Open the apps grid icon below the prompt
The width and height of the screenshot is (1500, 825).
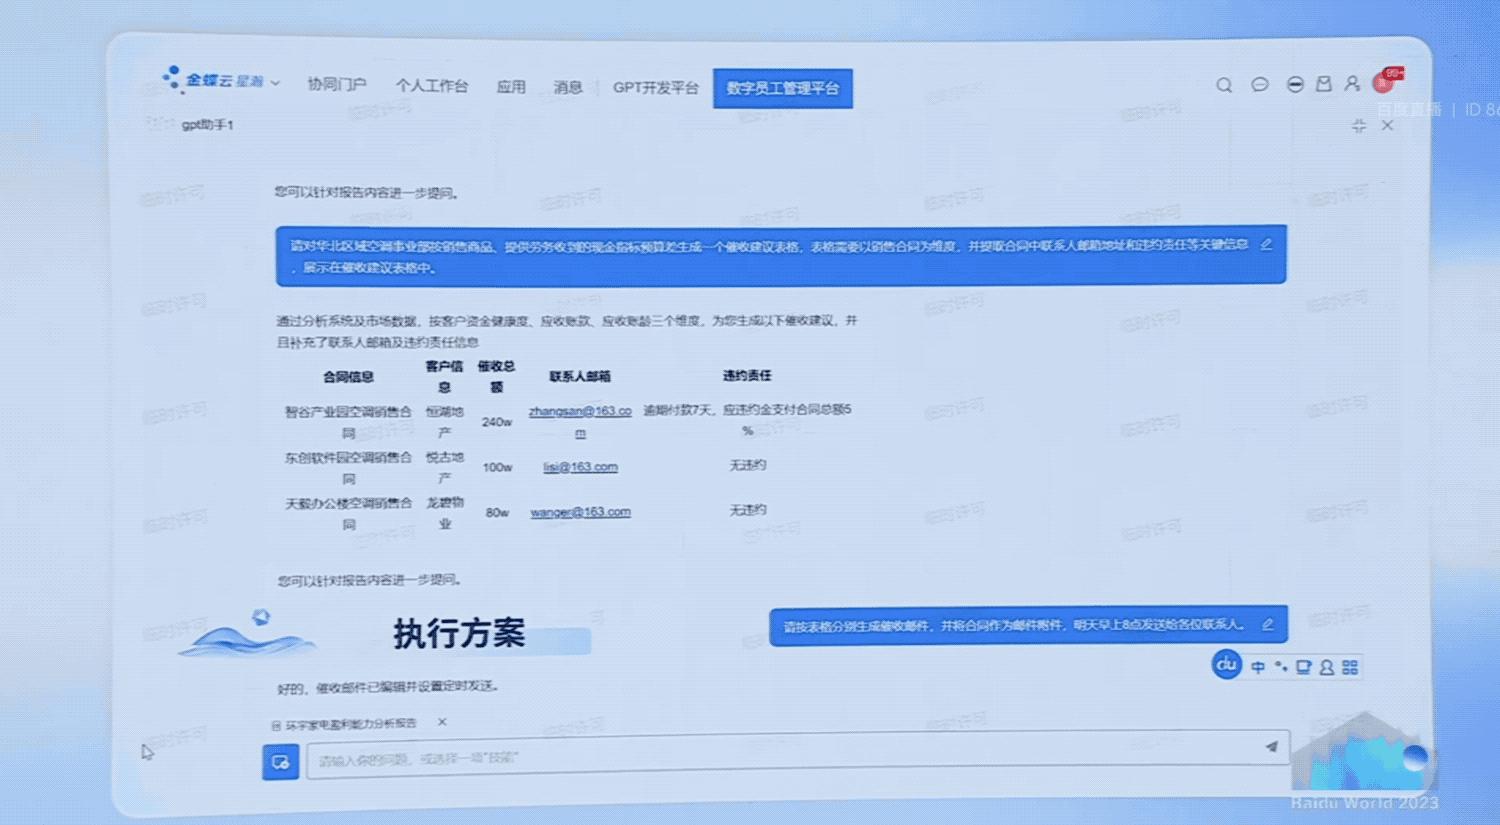coord(1349,665)
